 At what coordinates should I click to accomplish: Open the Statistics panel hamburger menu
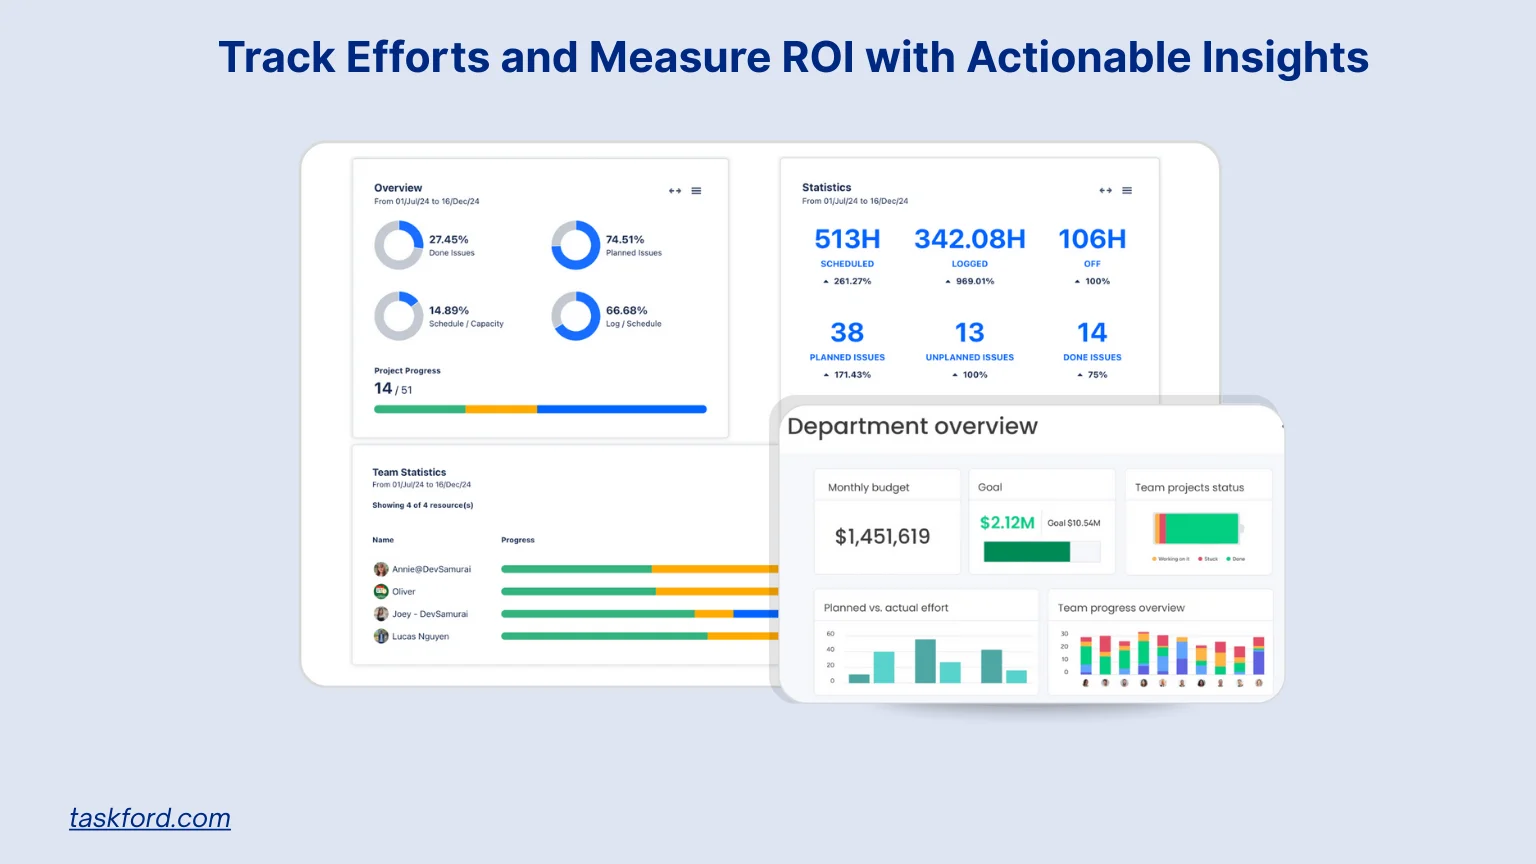pos(1127,190)
